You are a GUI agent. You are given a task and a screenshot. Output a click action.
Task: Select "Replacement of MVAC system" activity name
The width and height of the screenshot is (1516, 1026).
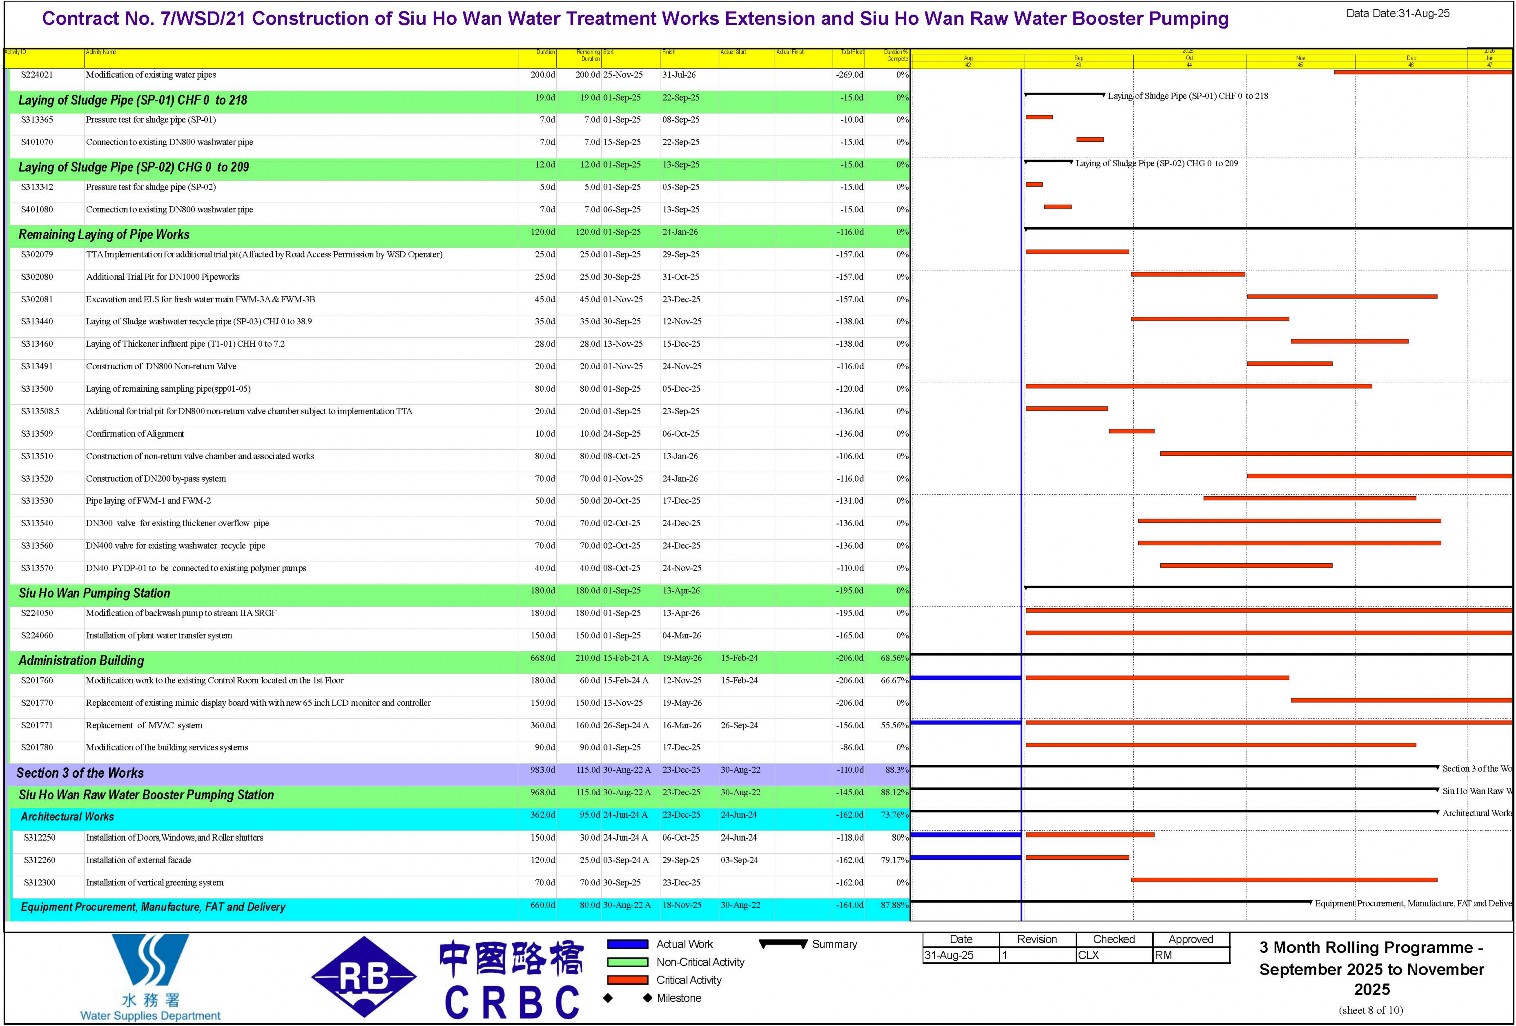(x=144, y=725)
